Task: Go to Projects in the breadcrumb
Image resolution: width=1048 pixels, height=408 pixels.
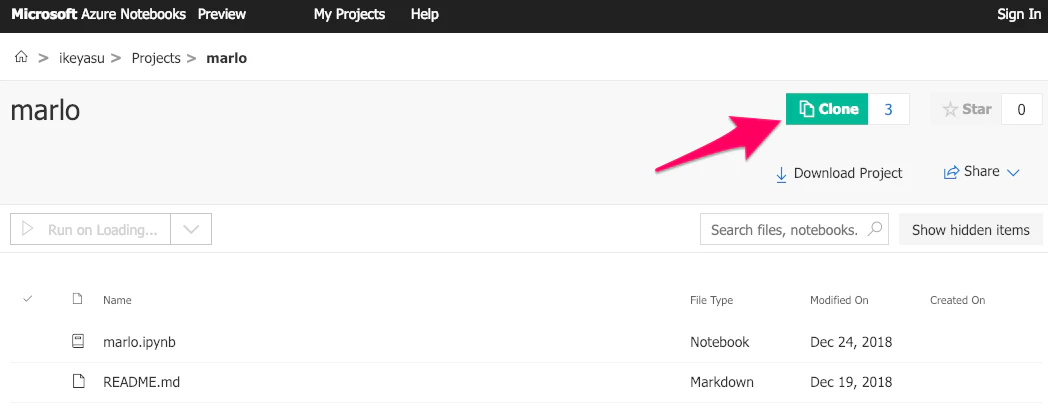Action: click(x=156, y=58)
